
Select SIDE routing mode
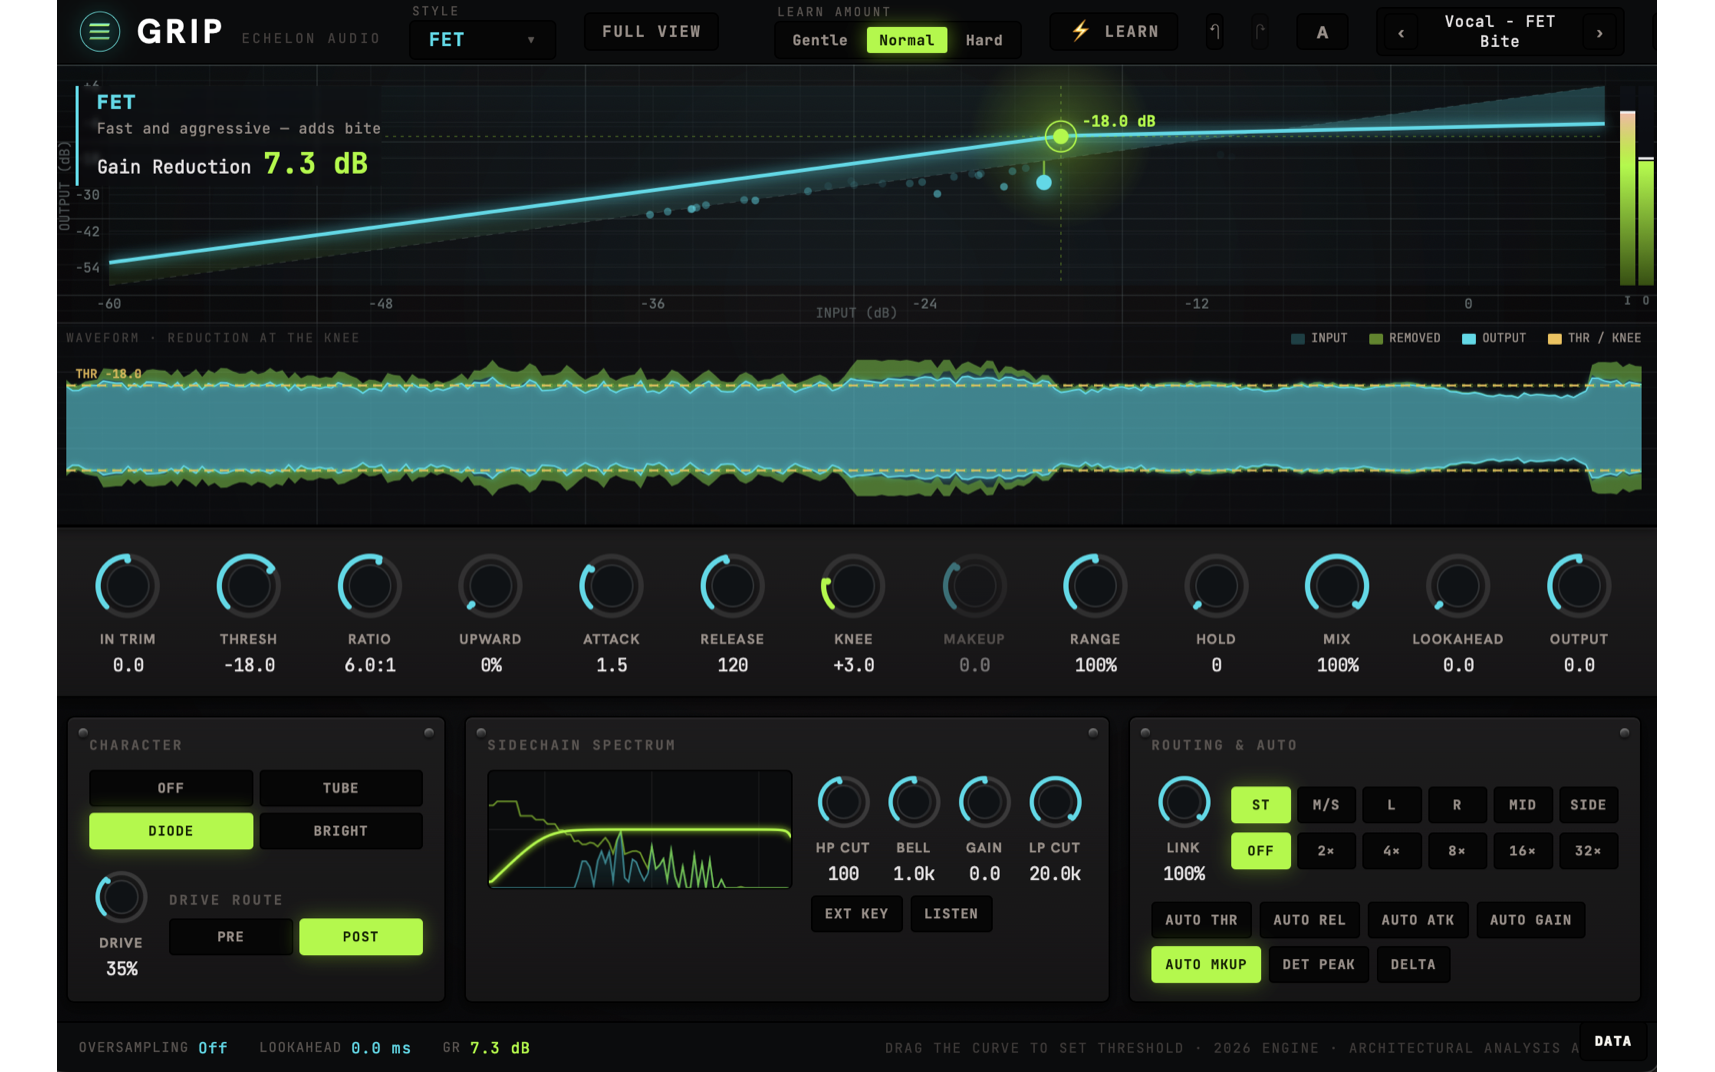[1588, 805]
